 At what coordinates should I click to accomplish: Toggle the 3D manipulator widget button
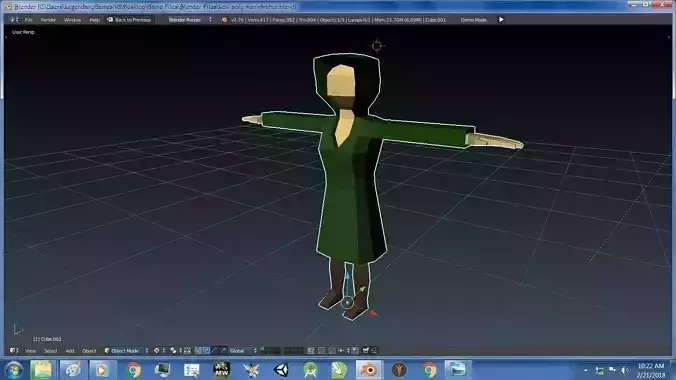(x=198, y=351)
